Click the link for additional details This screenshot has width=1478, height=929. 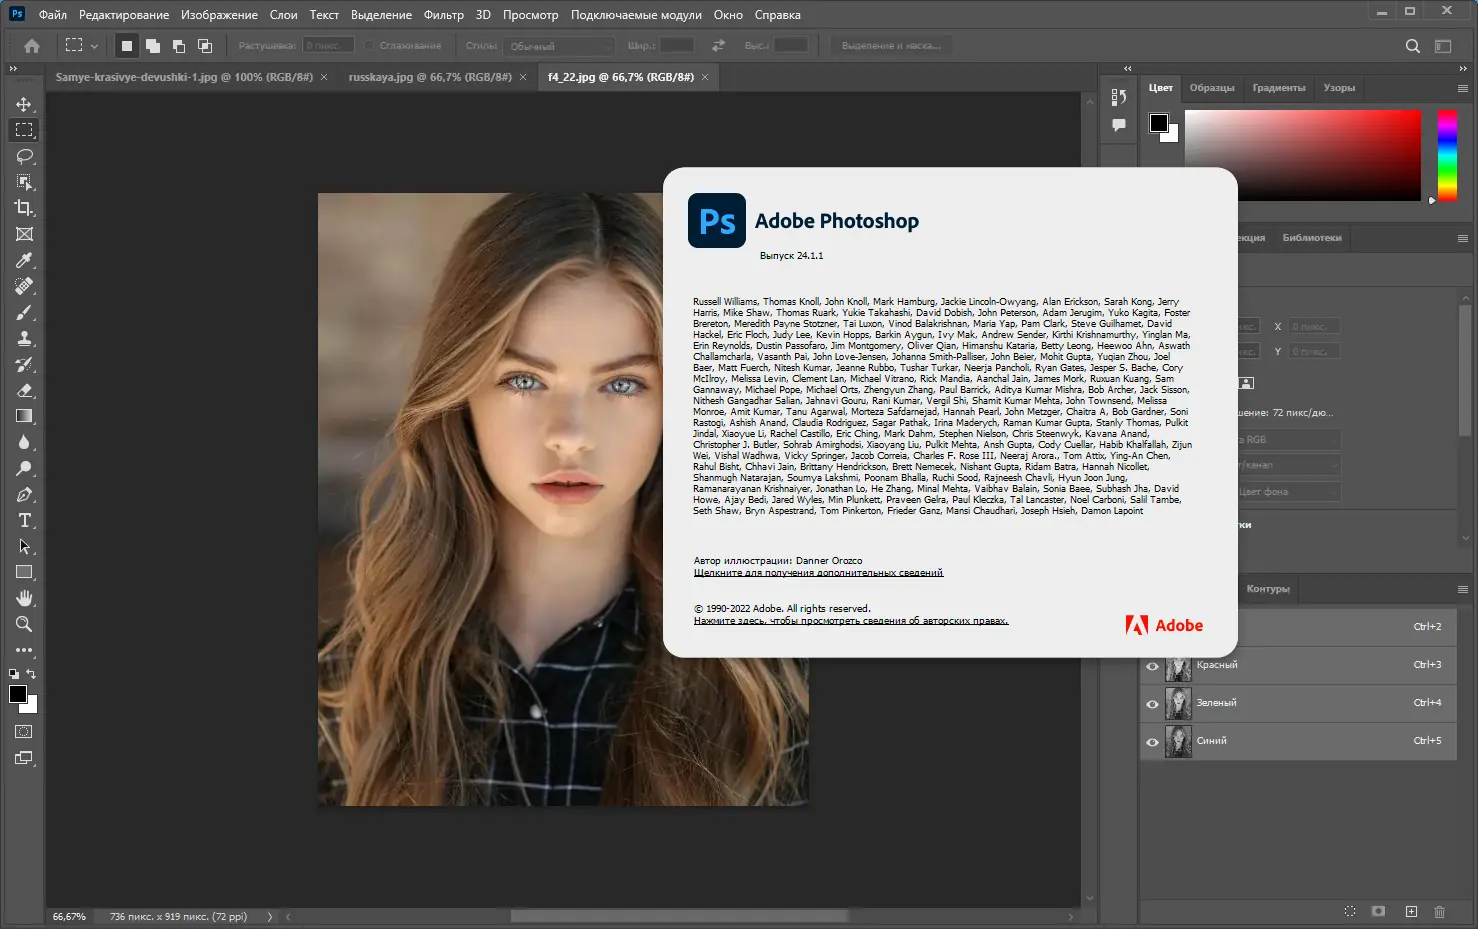[x=818, y=573]
